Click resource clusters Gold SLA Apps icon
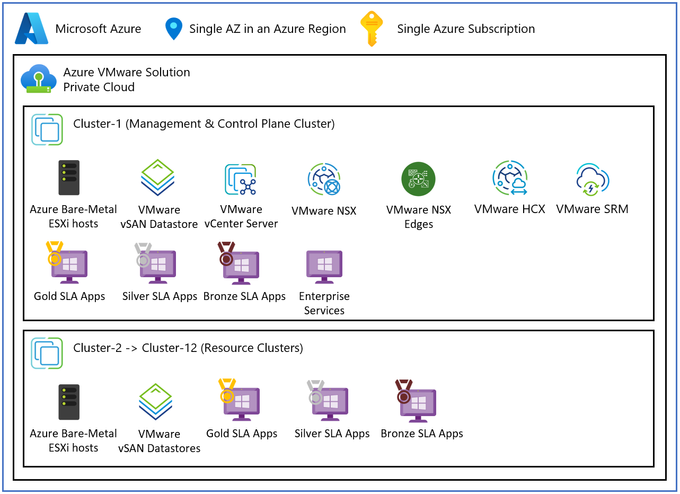 pos(239,400)
